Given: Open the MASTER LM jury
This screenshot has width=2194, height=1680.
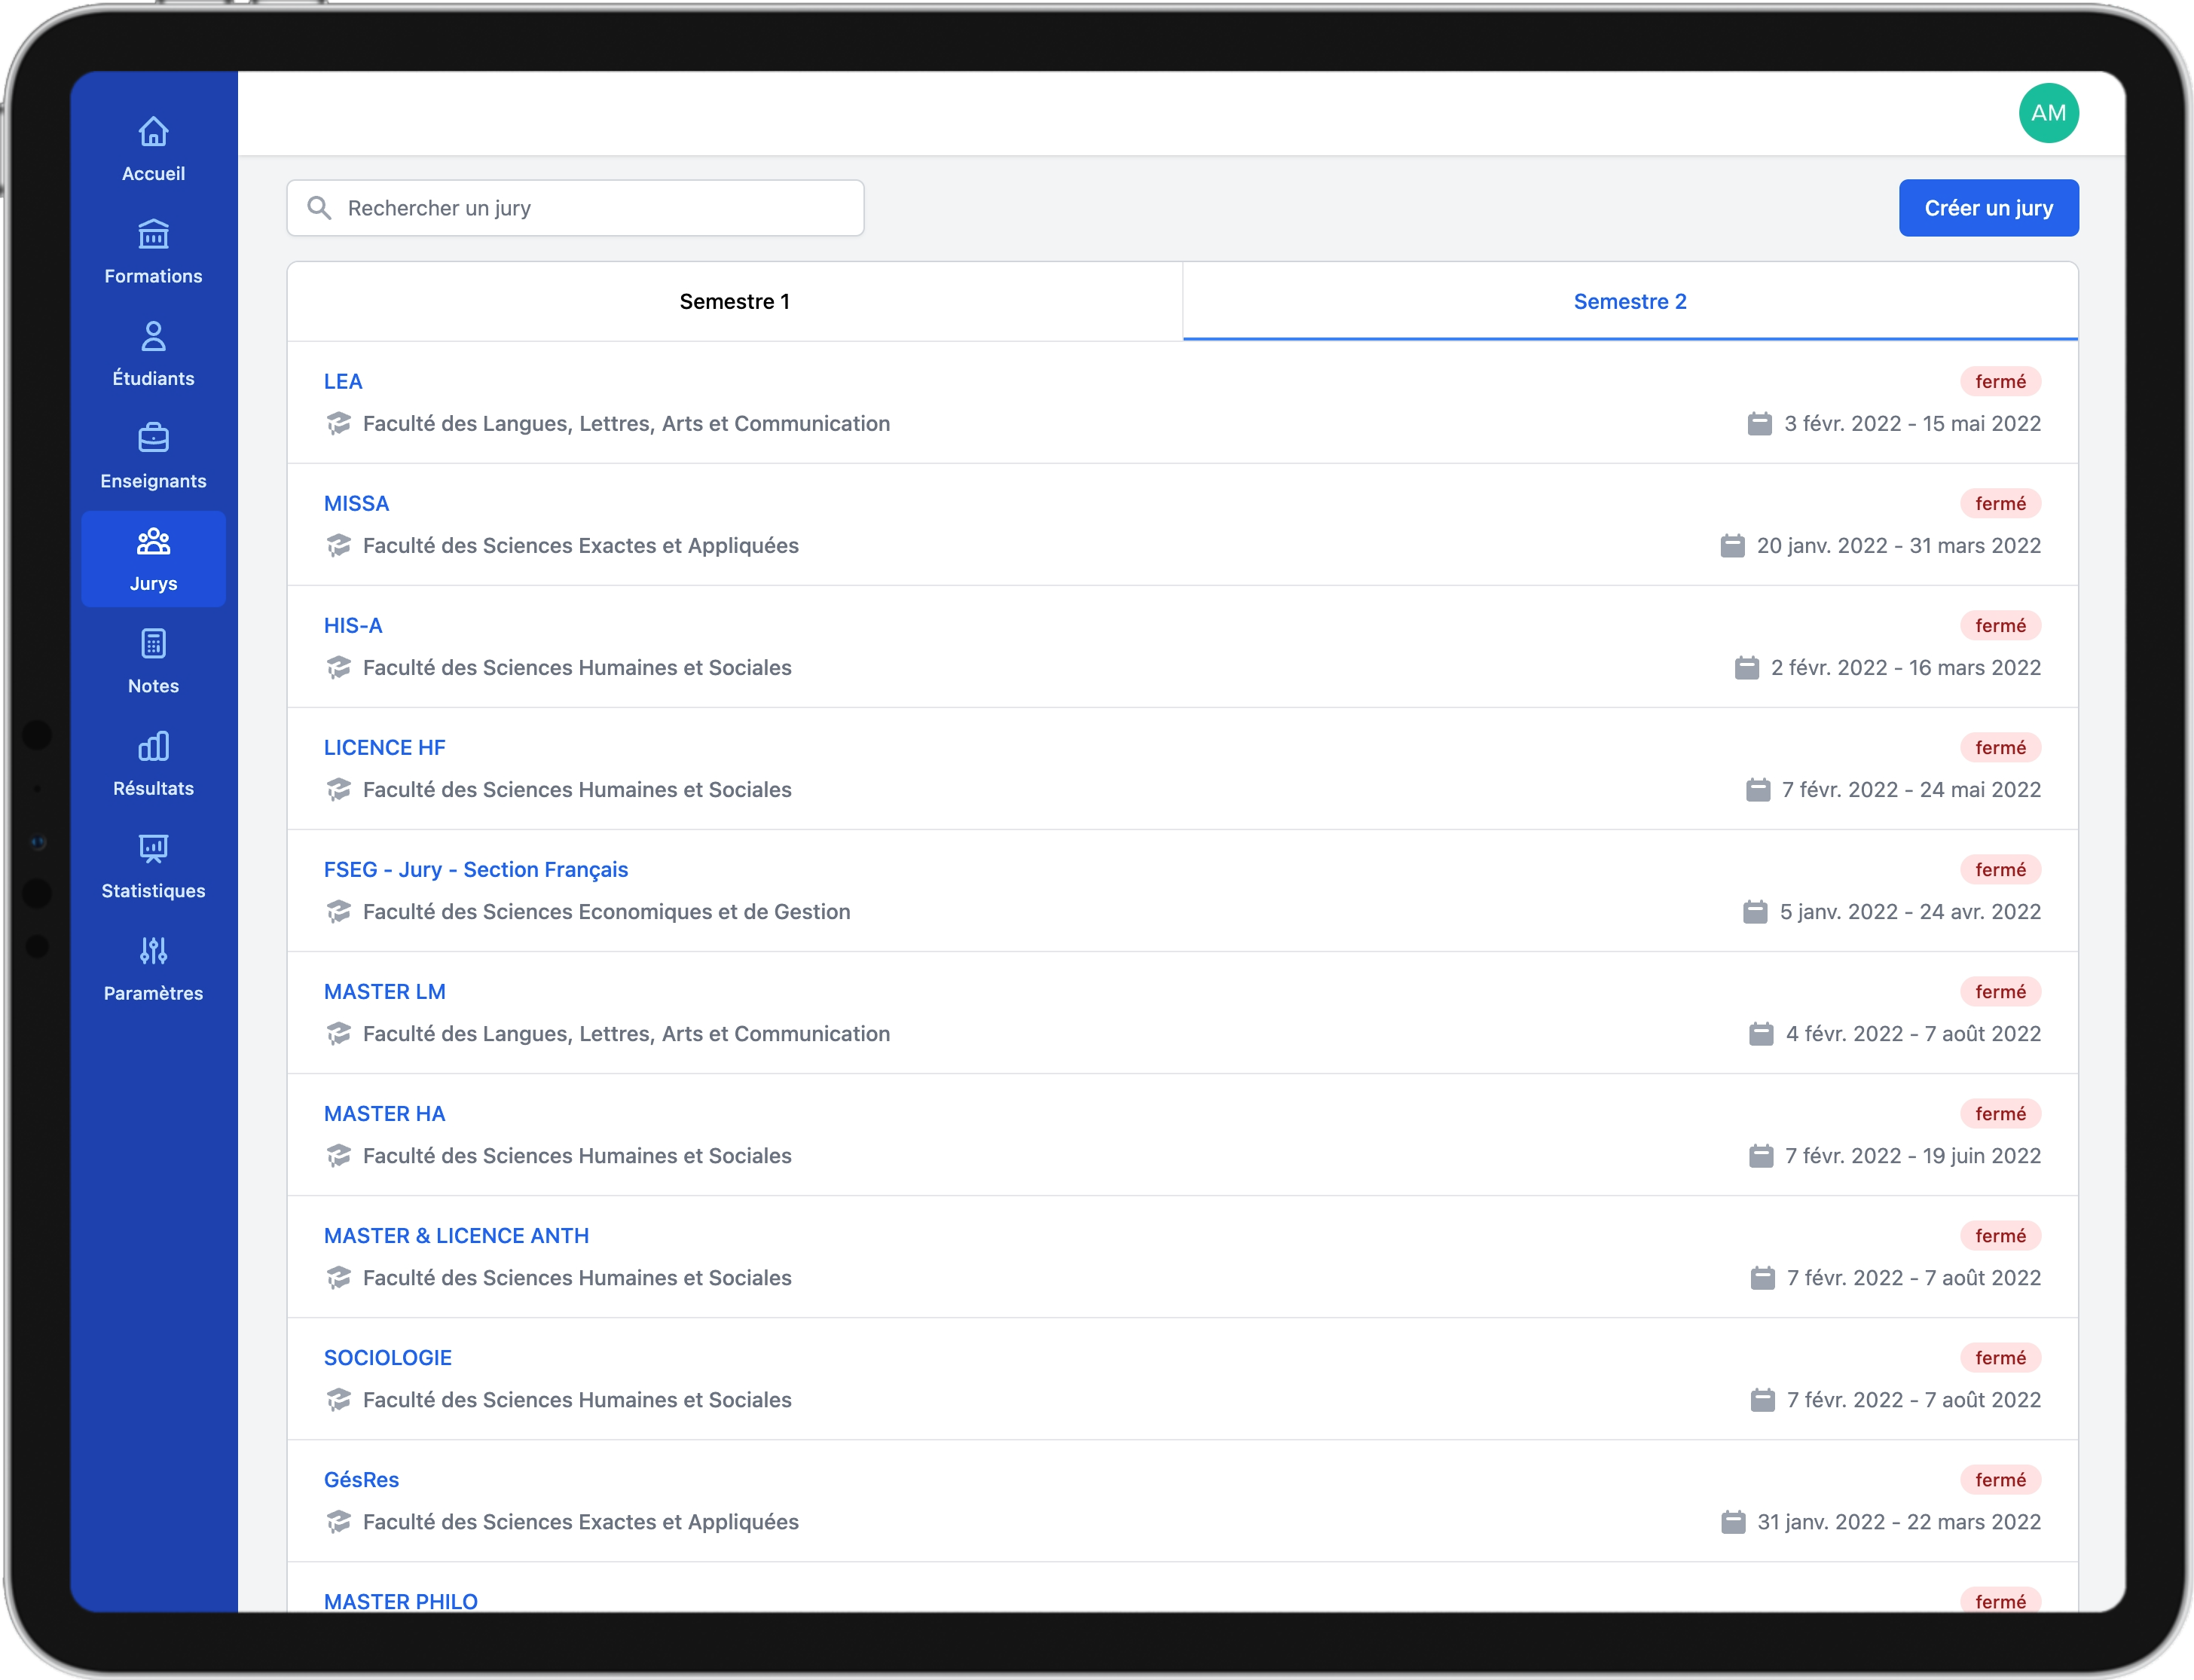Looking at the screenshot, I should click(384, 992).
